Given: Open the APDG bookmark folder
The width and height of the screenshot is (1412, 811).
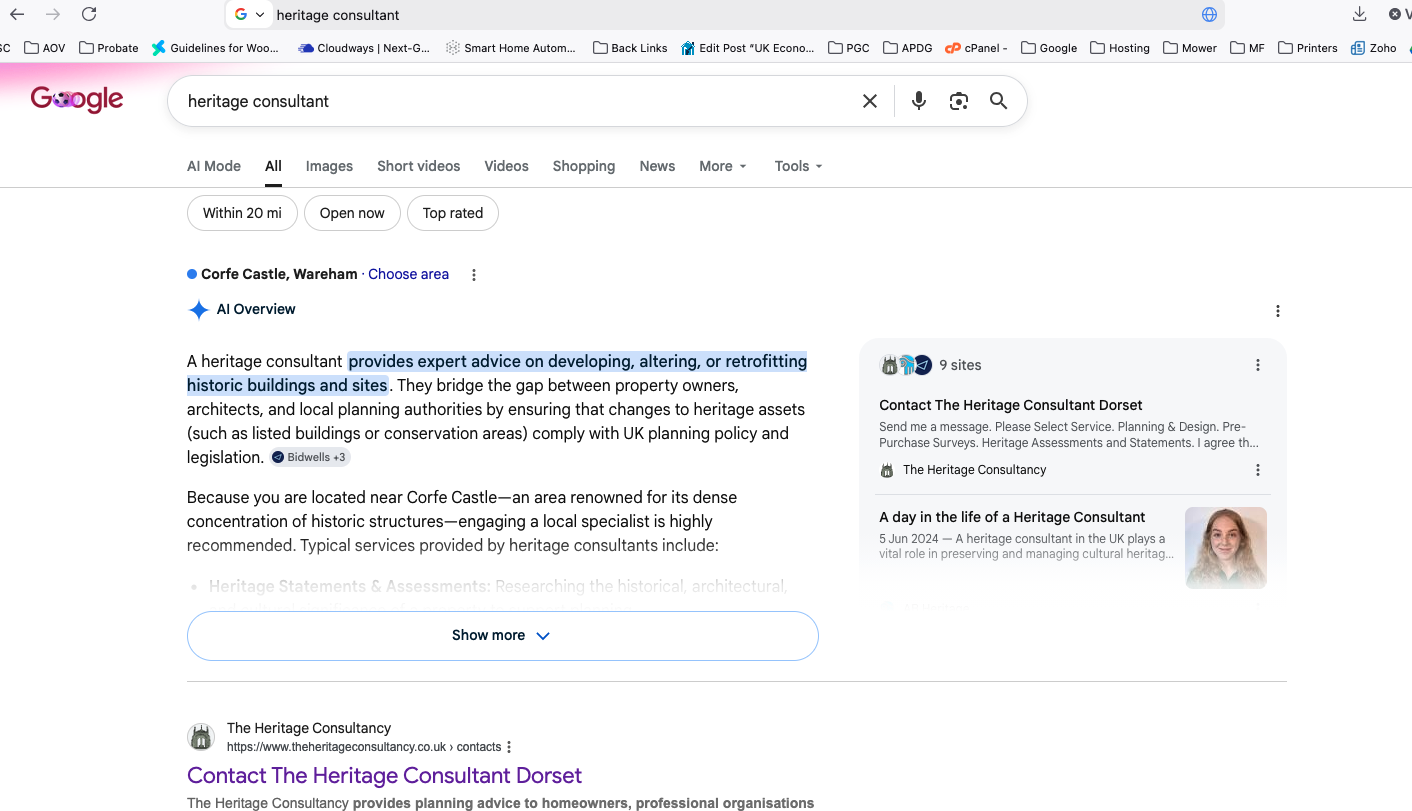Looking at the screenshot, I should point(908,48).
